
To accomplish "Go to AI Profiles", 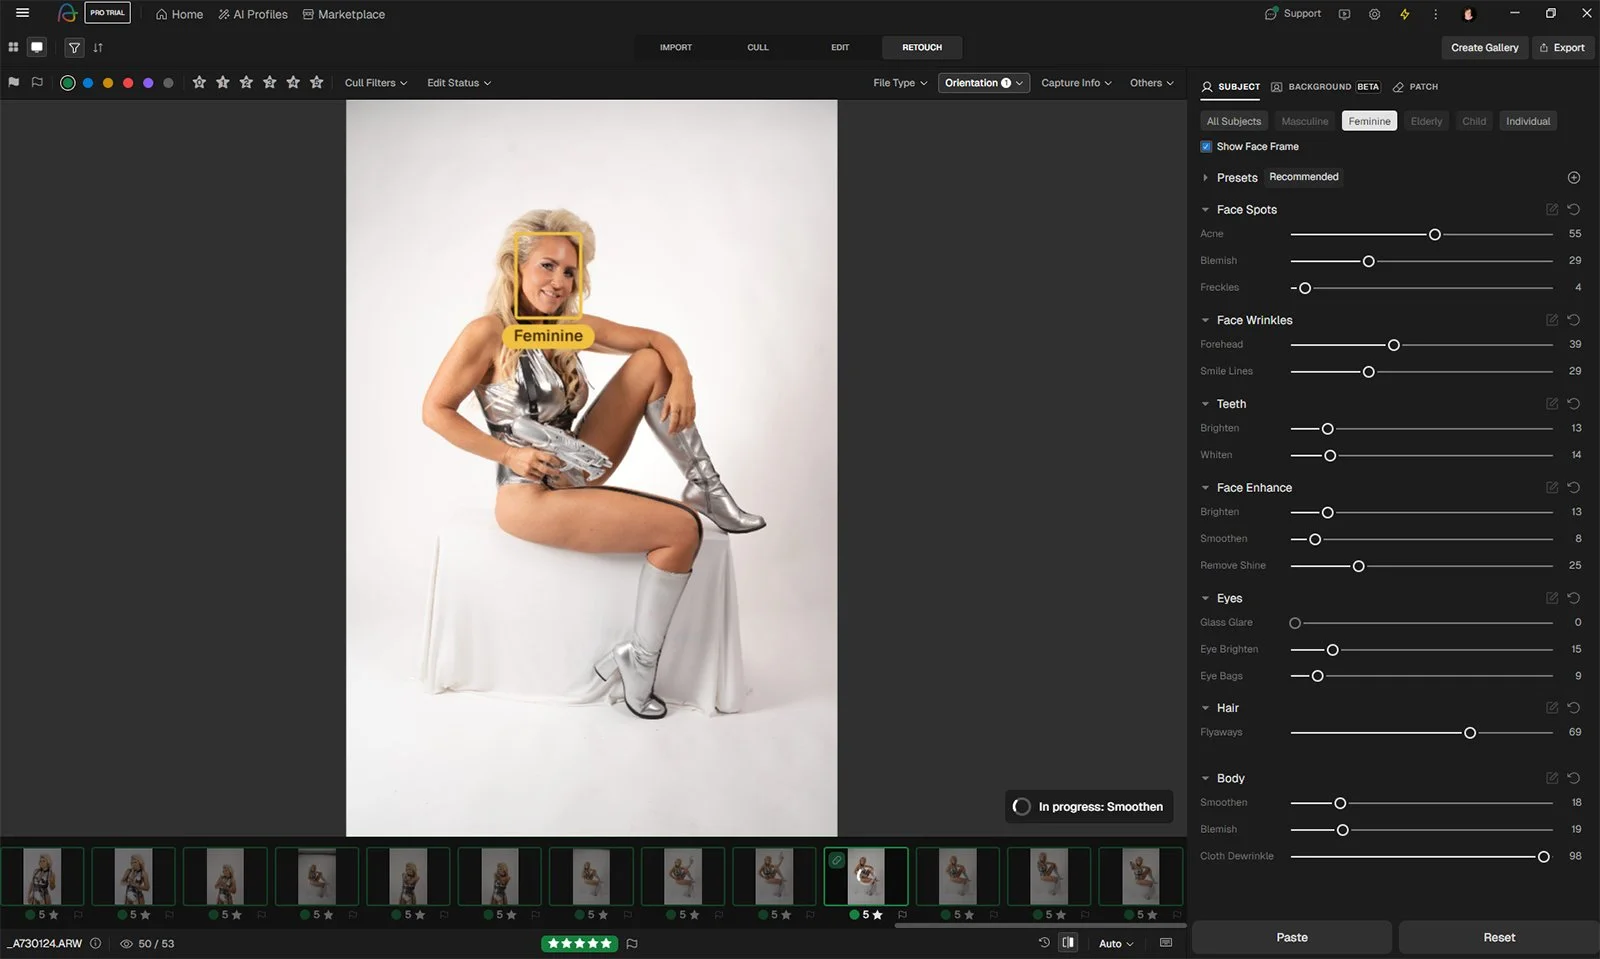I will click(253, 14).
